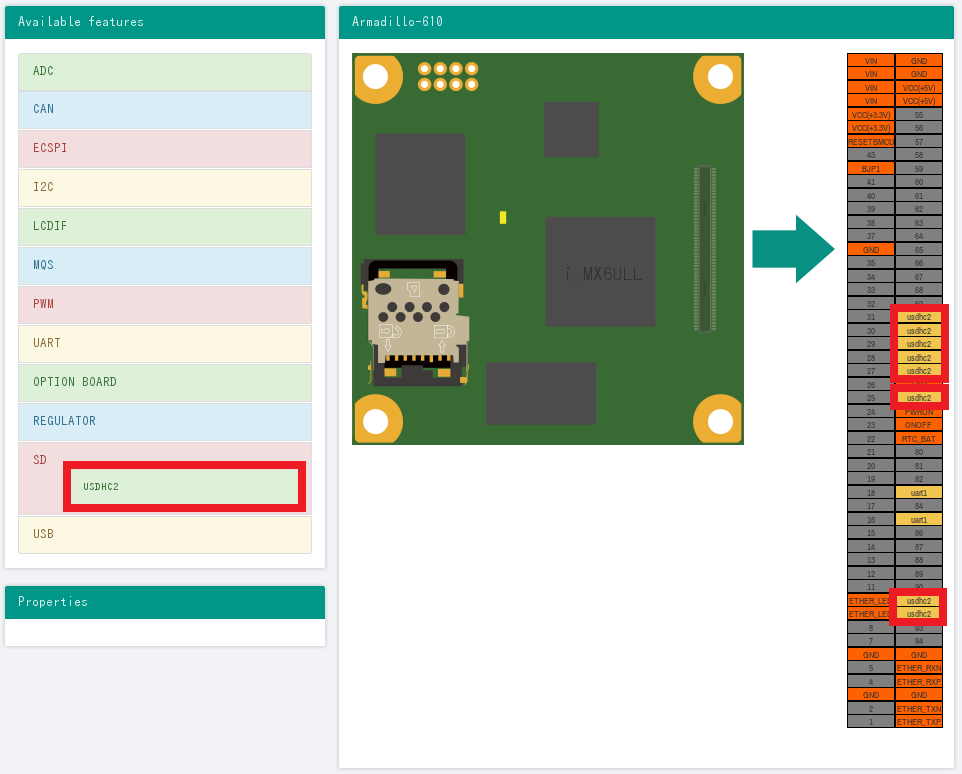Click the SD card slot on the board

(x=415, y=323)
